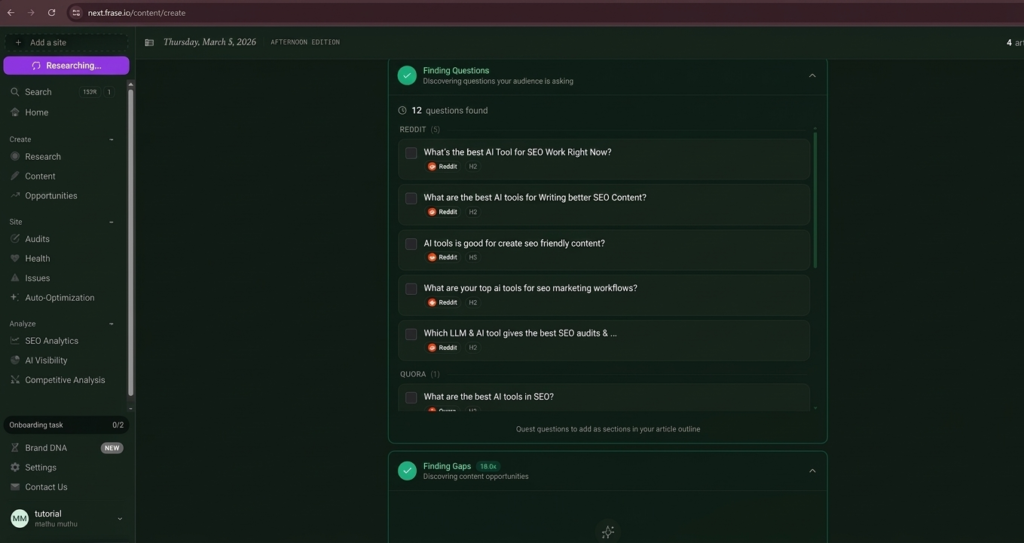Click the AI Visibility icon

tap(15, 361)
